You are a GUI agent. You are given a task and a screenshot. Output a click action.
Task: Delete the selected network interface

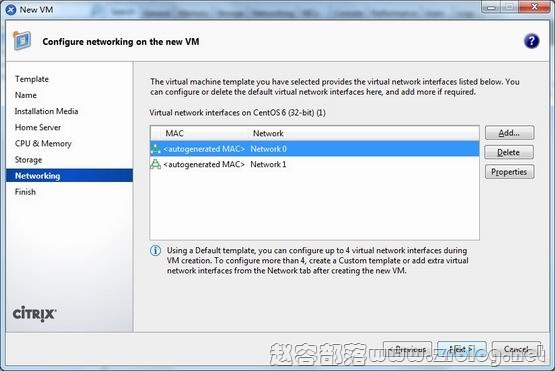[509, 152]
